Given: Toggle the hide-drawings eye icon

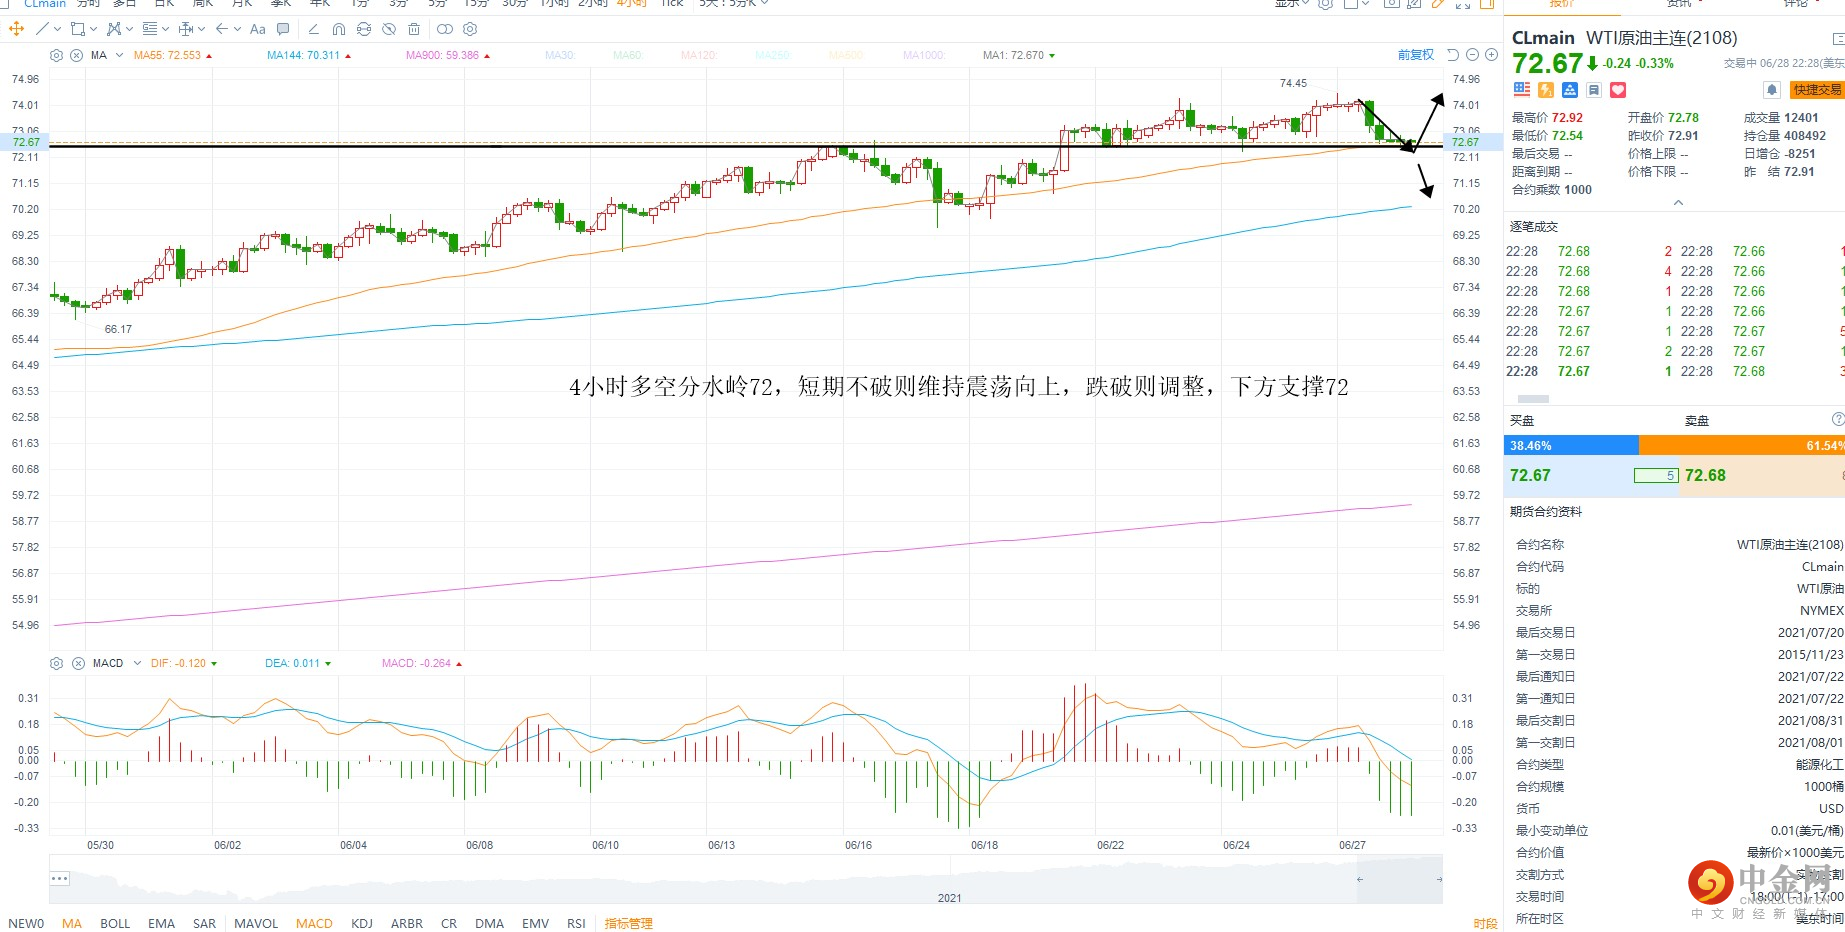Looking at the screenshot, I should [389, 29].
